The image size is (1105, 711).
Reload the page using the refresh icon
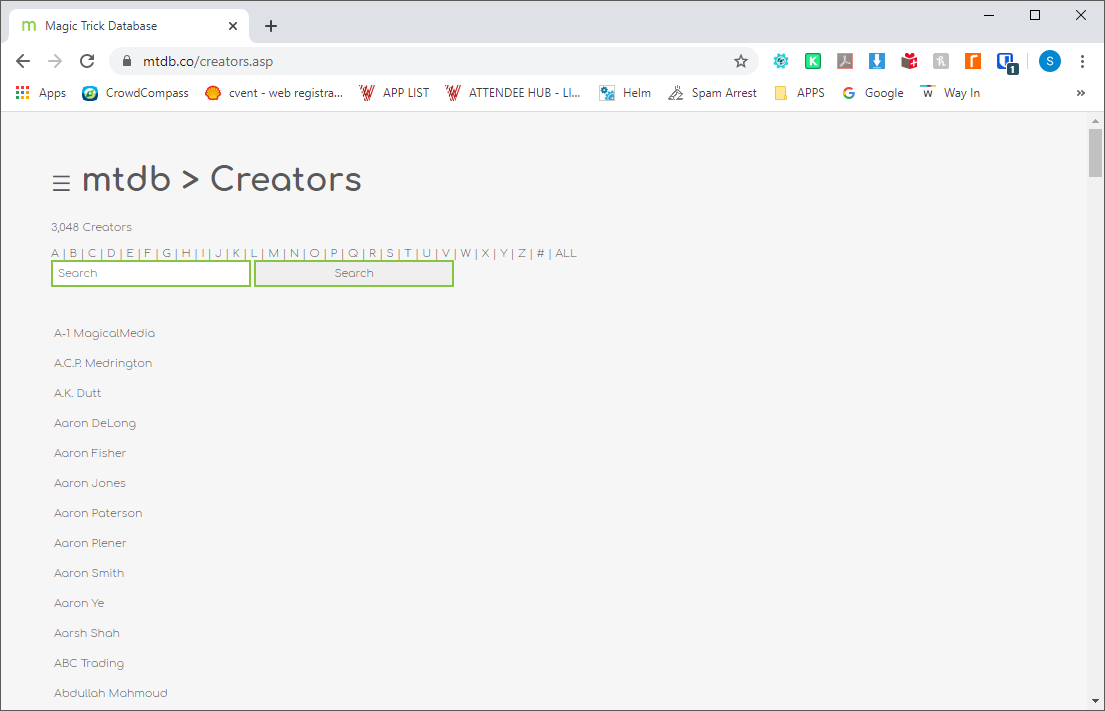coord(87,61)
